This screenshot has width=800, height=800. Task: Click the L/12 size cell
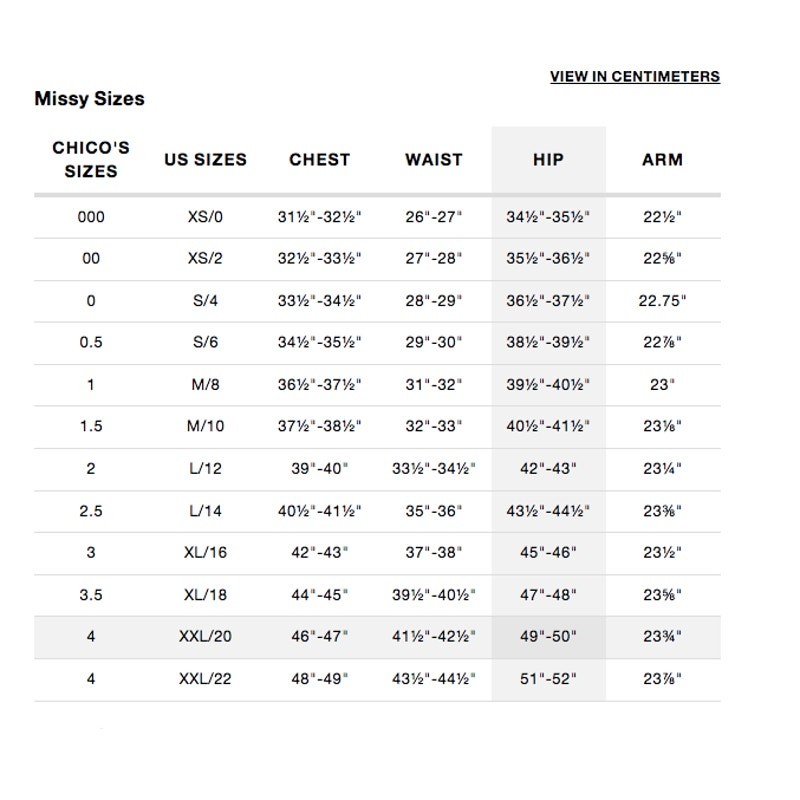point(205,468)
